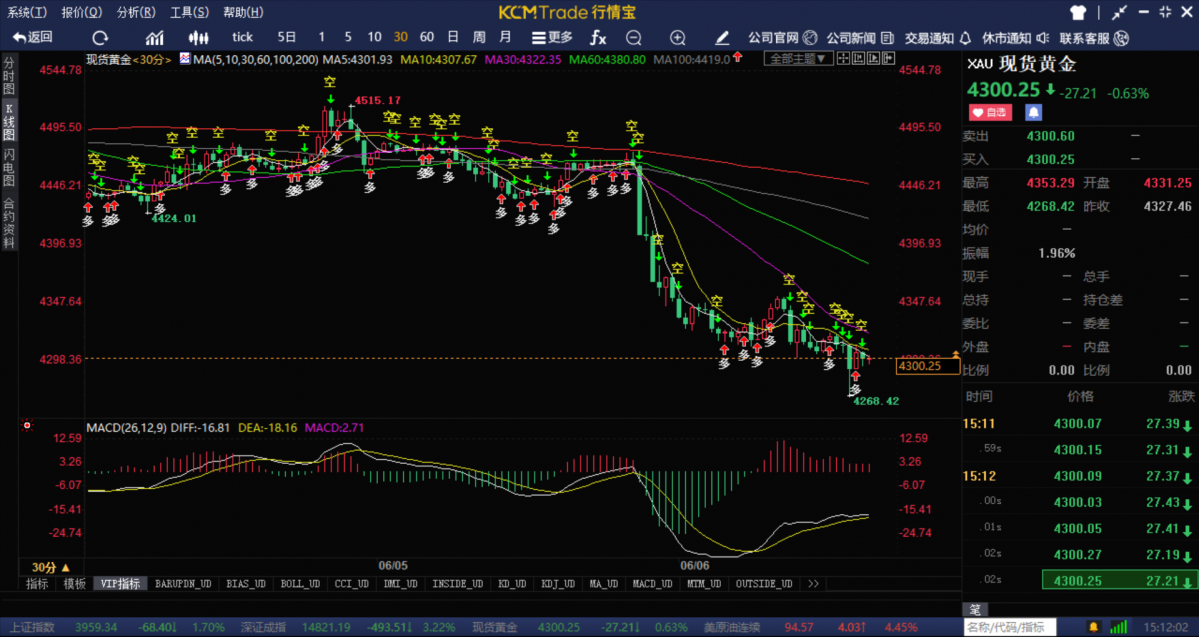The image size is (1199, 637).
Task: Open the 帮助(H) menu
Action: 243,12
